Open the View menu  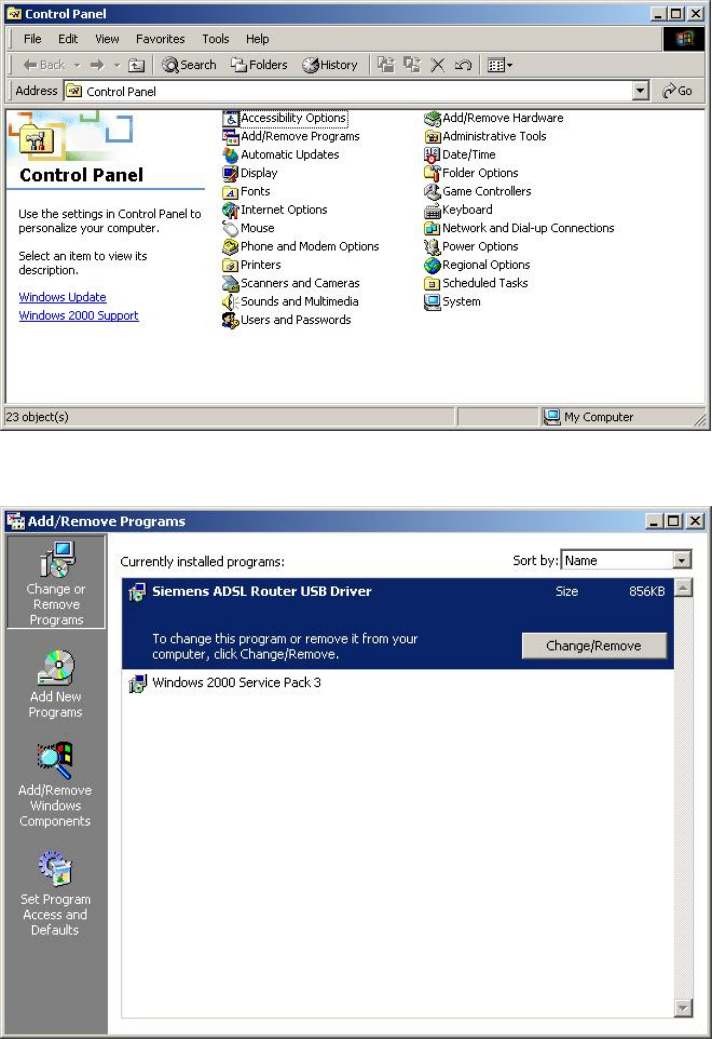click(x=107, y=39)
